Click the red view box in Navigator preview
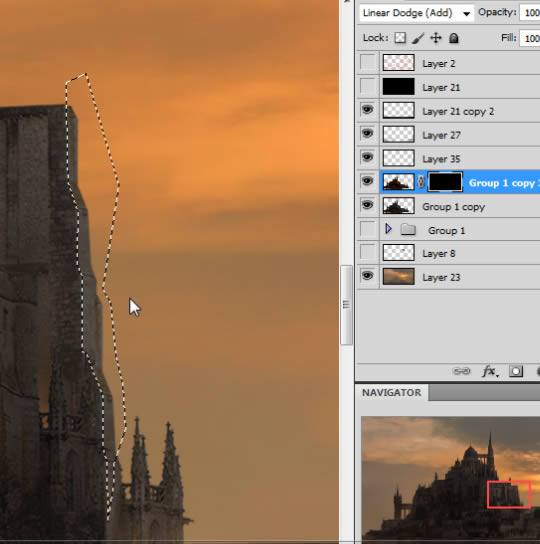Viewport: 540px width, 544px height. pyautogui.click(x=509, y=494)
